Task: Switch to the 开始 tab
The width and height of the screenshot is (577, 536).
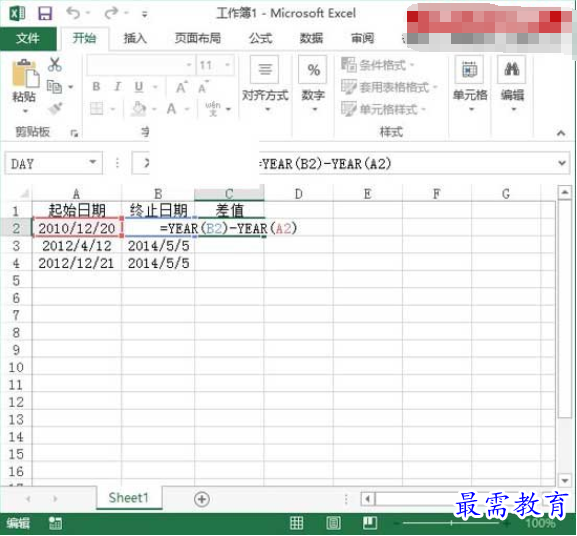Action: tap(84, 38)
